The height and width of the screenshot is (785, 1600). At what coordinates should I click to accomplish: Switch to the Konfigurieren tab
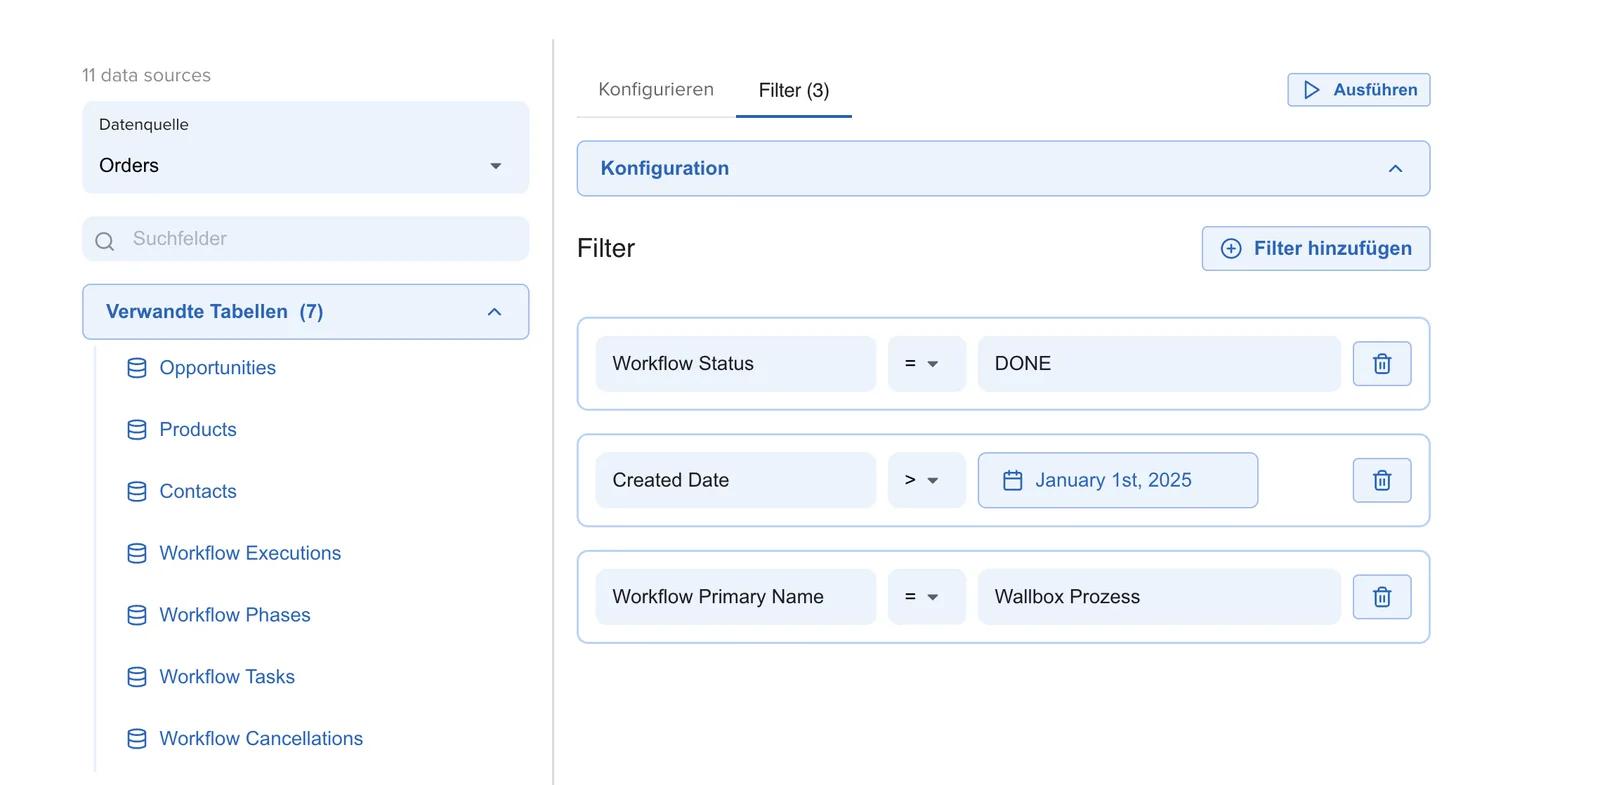click(656, 89)
